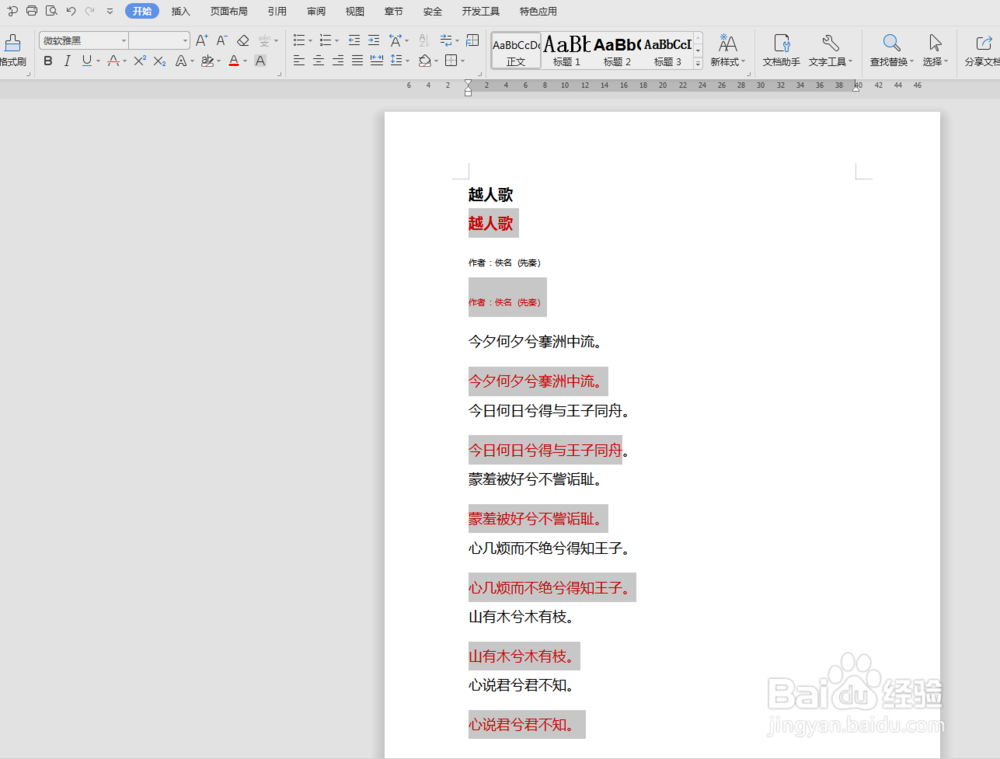Switch to the 插入 ribbon tab
The image size is (1000, 759).
click(x=181, y=11)
